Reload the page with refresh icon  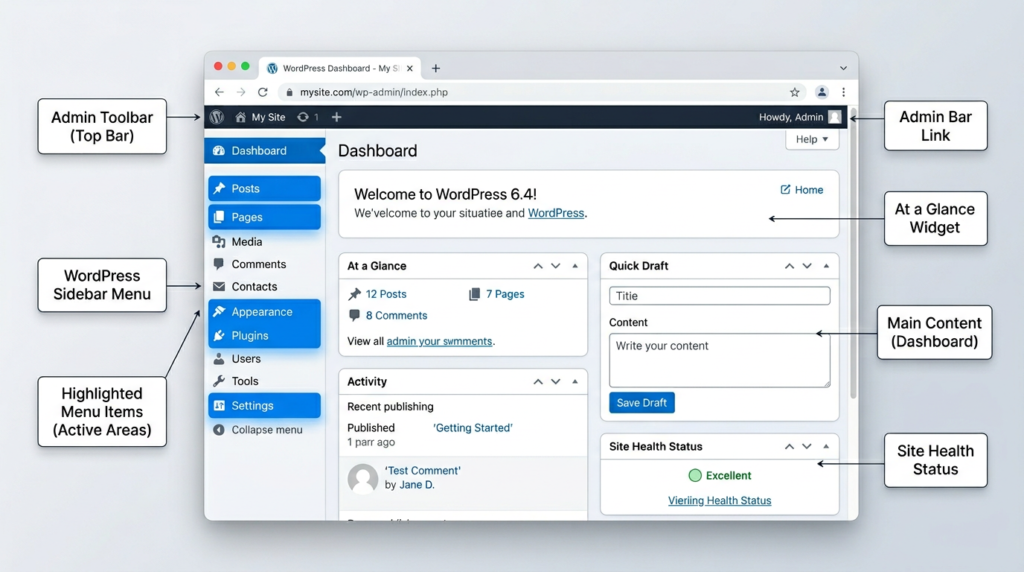tap(263, 92)
